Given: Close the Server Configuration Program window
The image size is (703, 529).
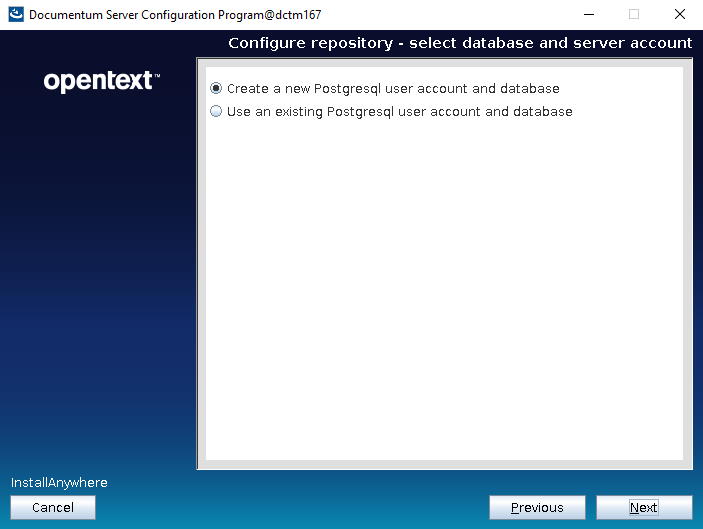Looking at the screenshot, I should pos(680,14).
